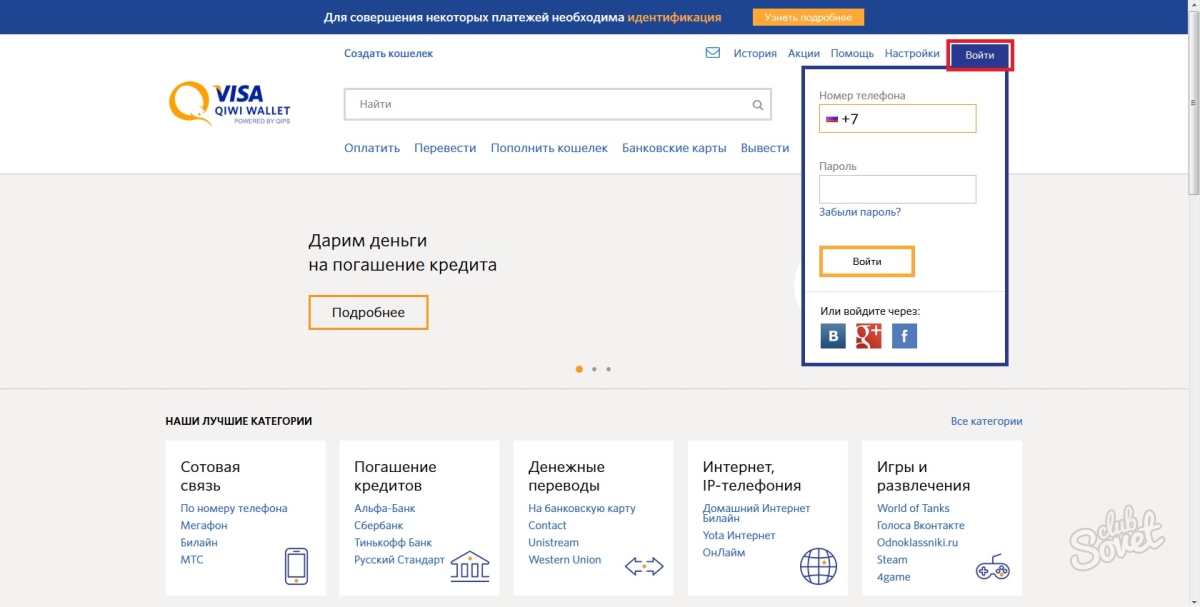Open the Тинькофф Банк link
The width and height of the screenshot is (1200, 607).
(x=393, y=542)
